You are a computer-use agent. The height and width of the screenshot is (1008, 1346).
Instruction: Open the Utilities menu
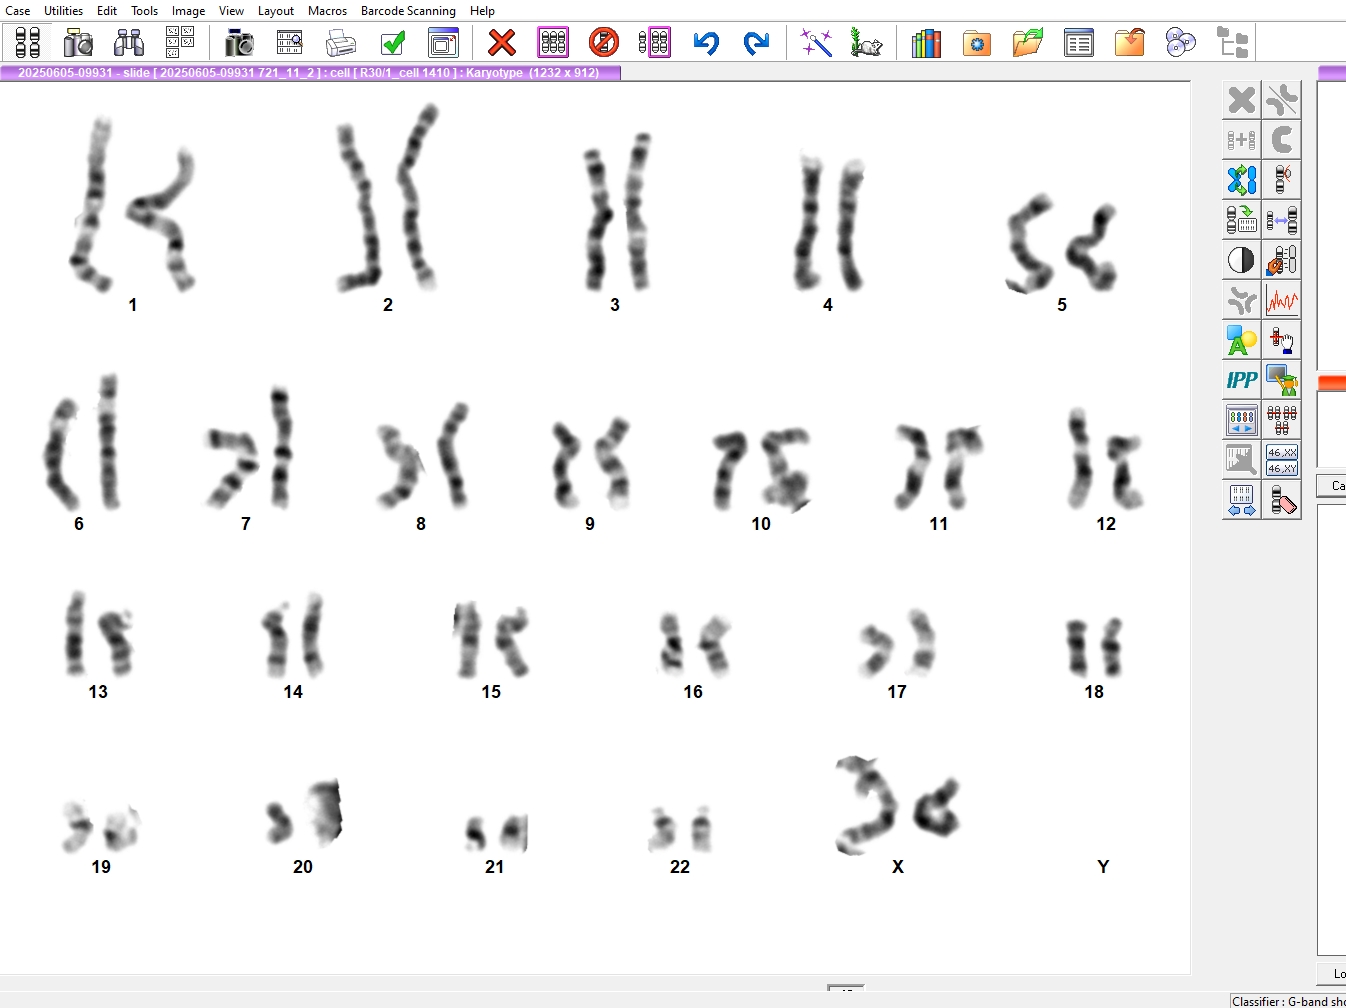click(63, 11)
